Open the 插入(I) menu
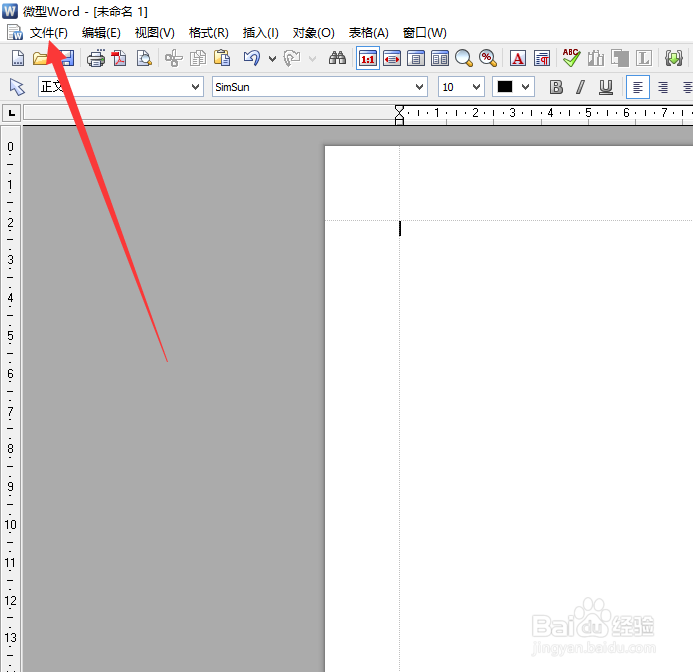Image resolution: width=693 pixels, height=672 pixels. pyautogui.click(x=260, y=33)
